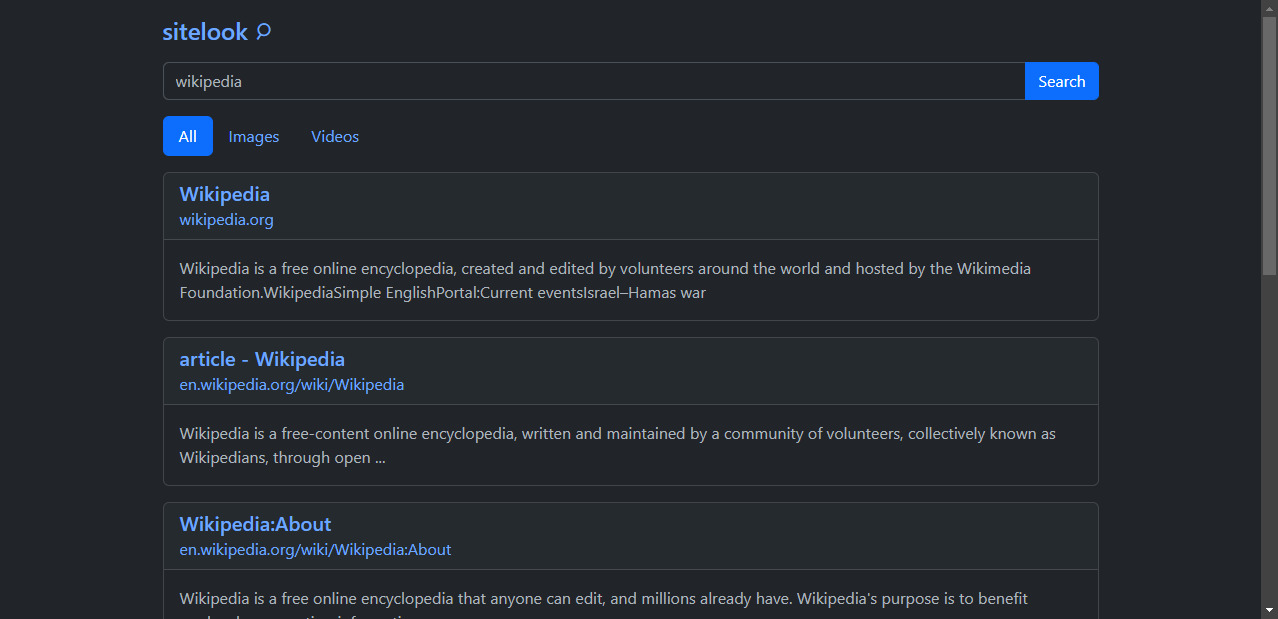Click the snippet mentioning Wikimedia Foundation
Screen dimensions: 1278x619
[x=605, y=281]
